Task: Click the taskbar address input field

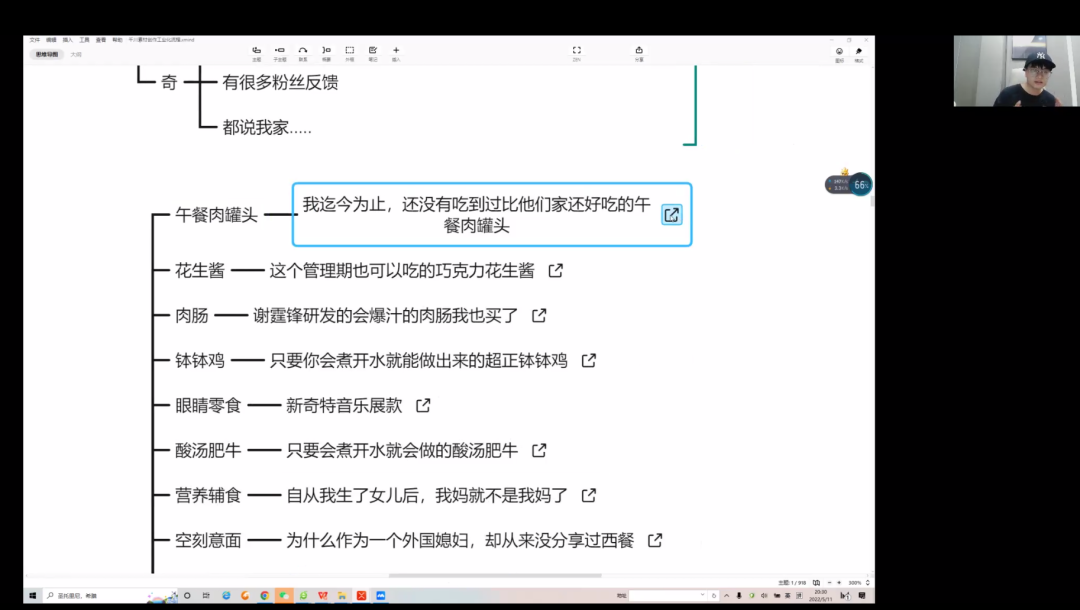Action: click(x=667, y=596)
